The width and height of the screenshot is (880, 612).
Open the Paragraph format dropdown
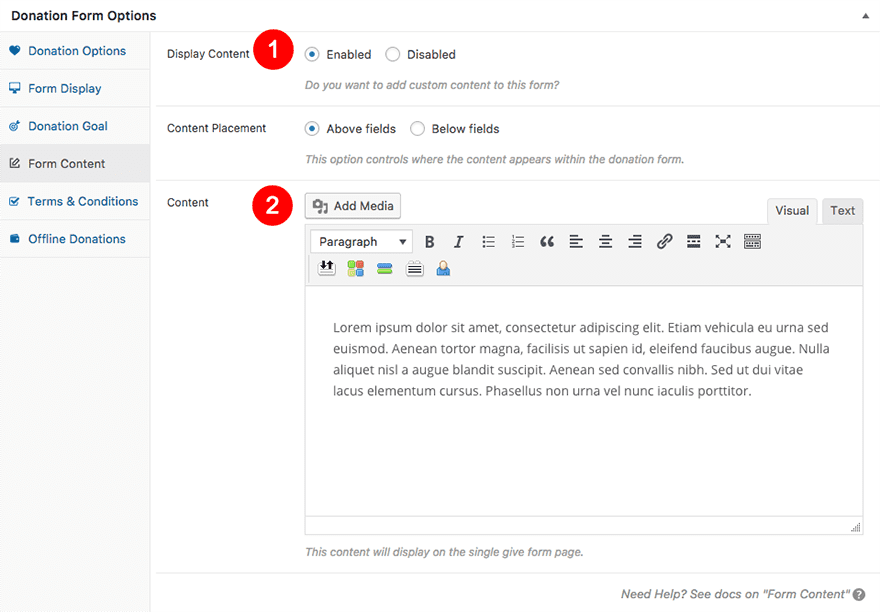click(361, 242)
